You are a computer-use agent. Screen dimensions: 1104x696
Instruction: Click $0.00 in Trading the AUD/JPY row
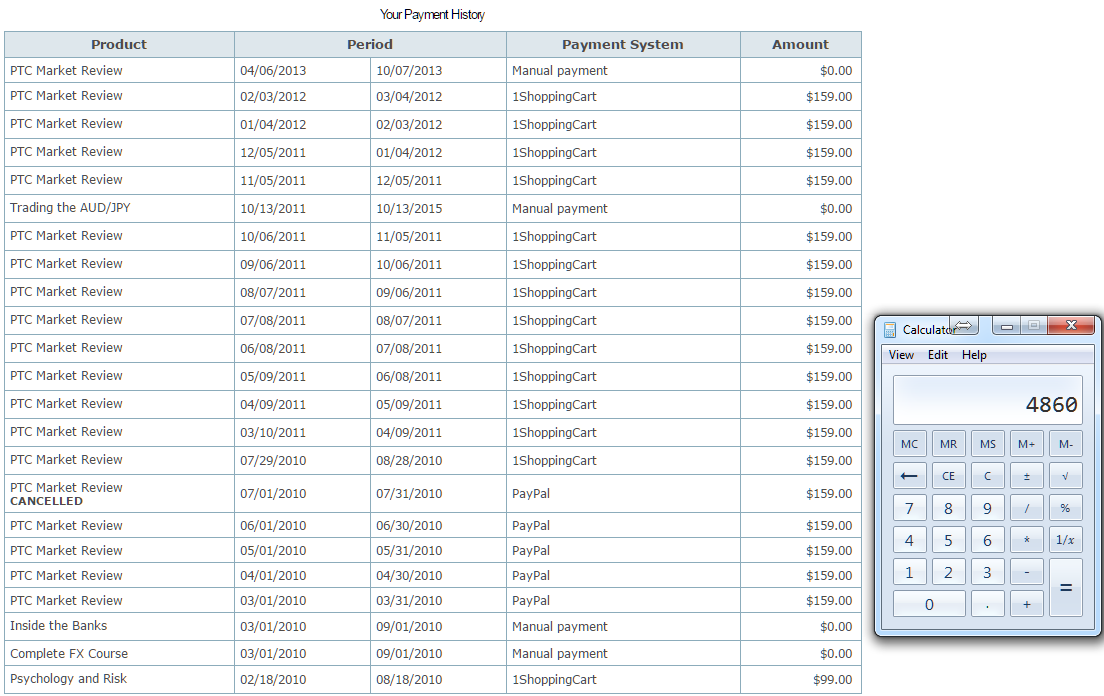(836, 208)
